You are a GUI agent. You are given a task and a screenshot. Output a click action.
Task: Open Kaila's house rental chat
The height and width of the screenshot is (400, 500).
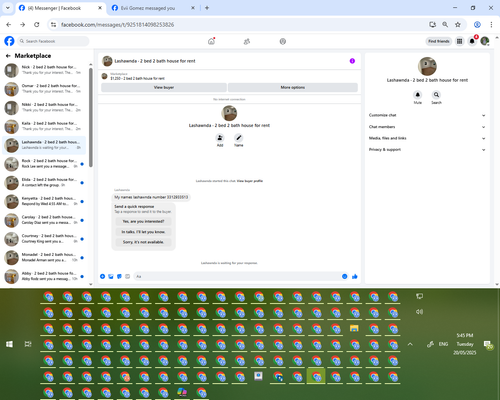point(44,126)
